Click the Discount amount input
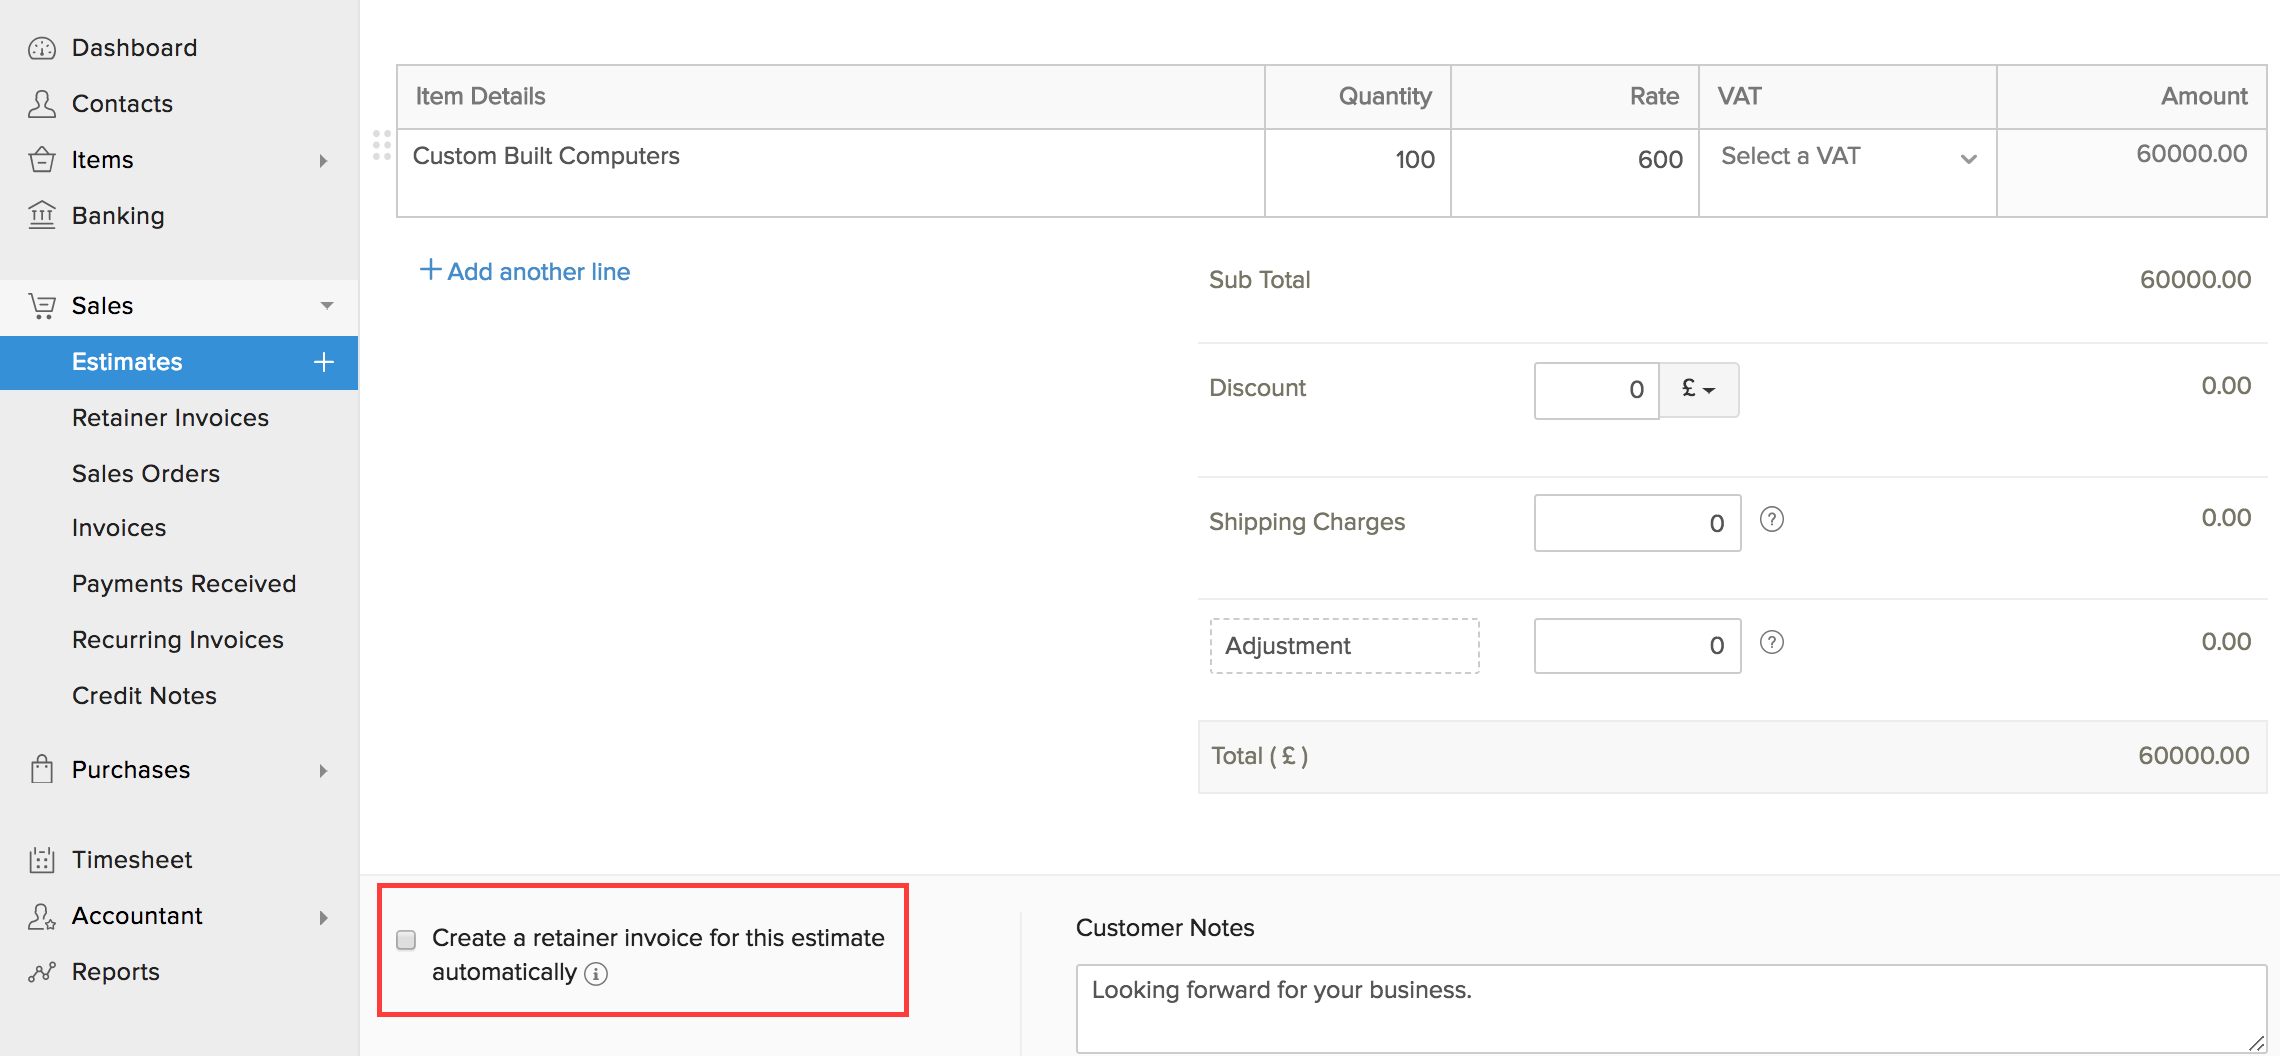 point(1597,390)
